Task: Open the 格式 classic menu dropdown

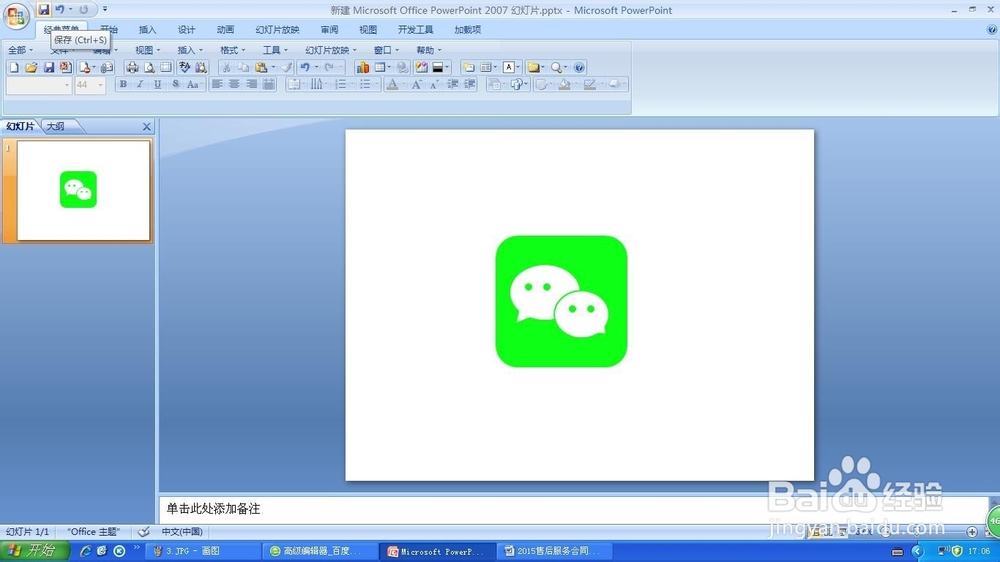Action: tap(232, 50)
